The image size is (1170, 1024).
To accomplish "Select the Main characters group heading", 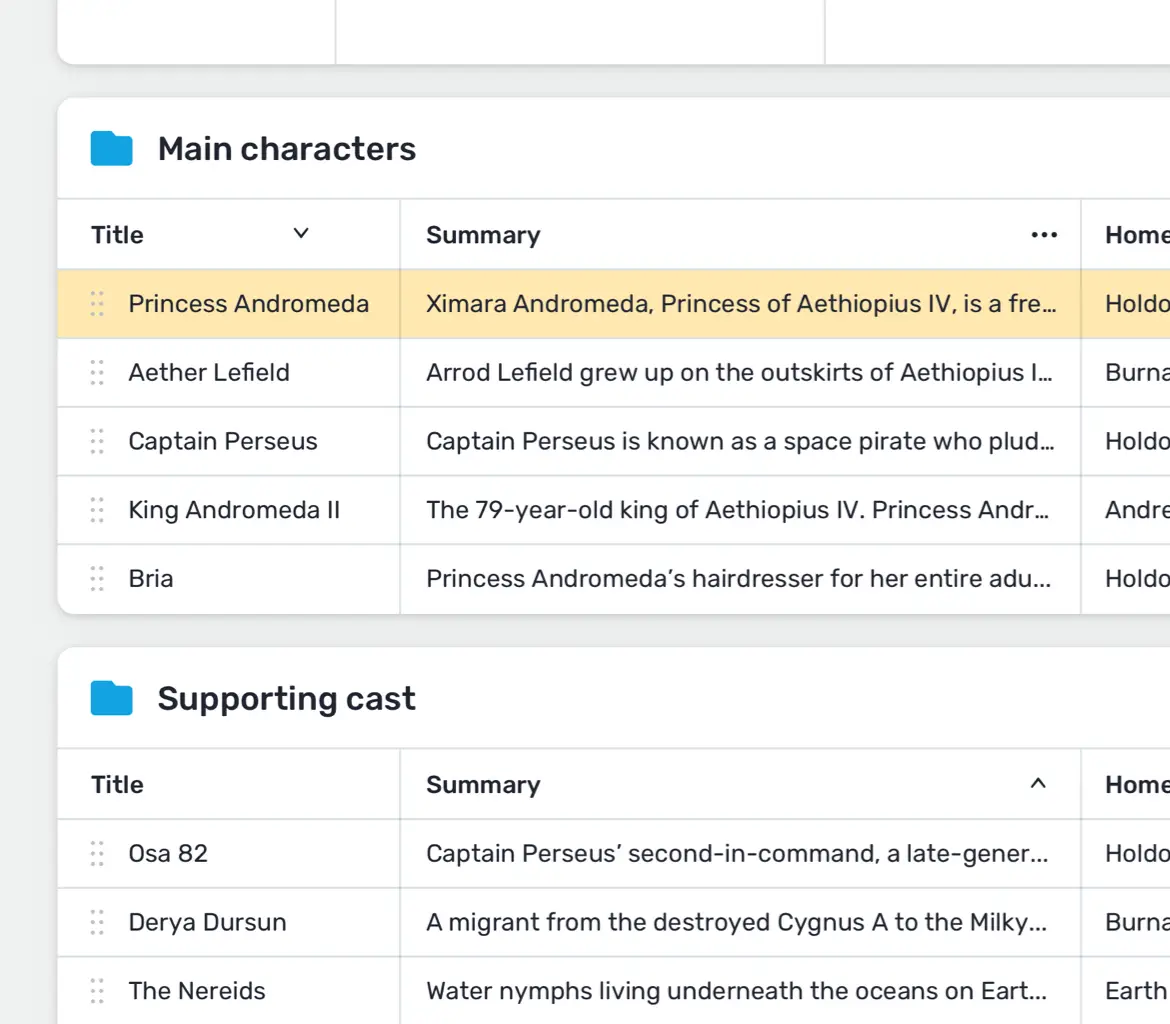I will (x=286, y=149).
